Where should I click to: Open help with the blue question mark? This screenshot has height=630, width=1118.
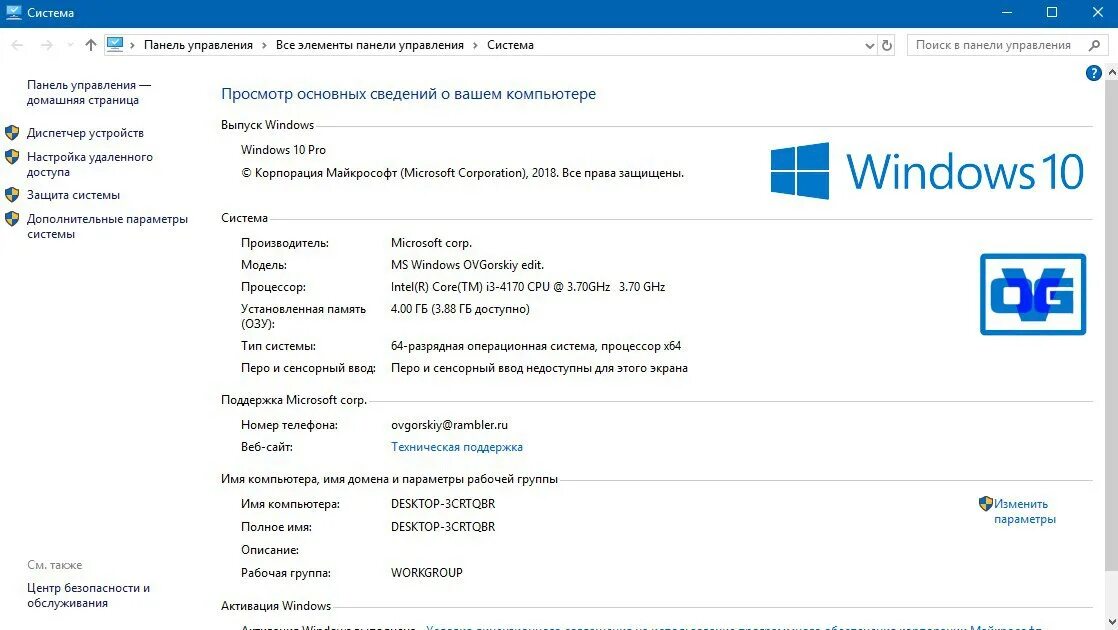click(1093, 73)
